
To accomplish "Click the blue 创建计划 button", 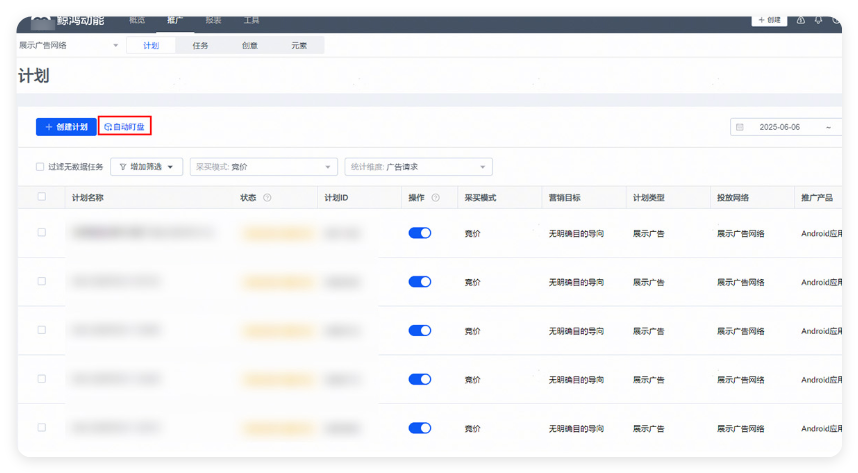I will pyautogui.click(x=66, y=127).
